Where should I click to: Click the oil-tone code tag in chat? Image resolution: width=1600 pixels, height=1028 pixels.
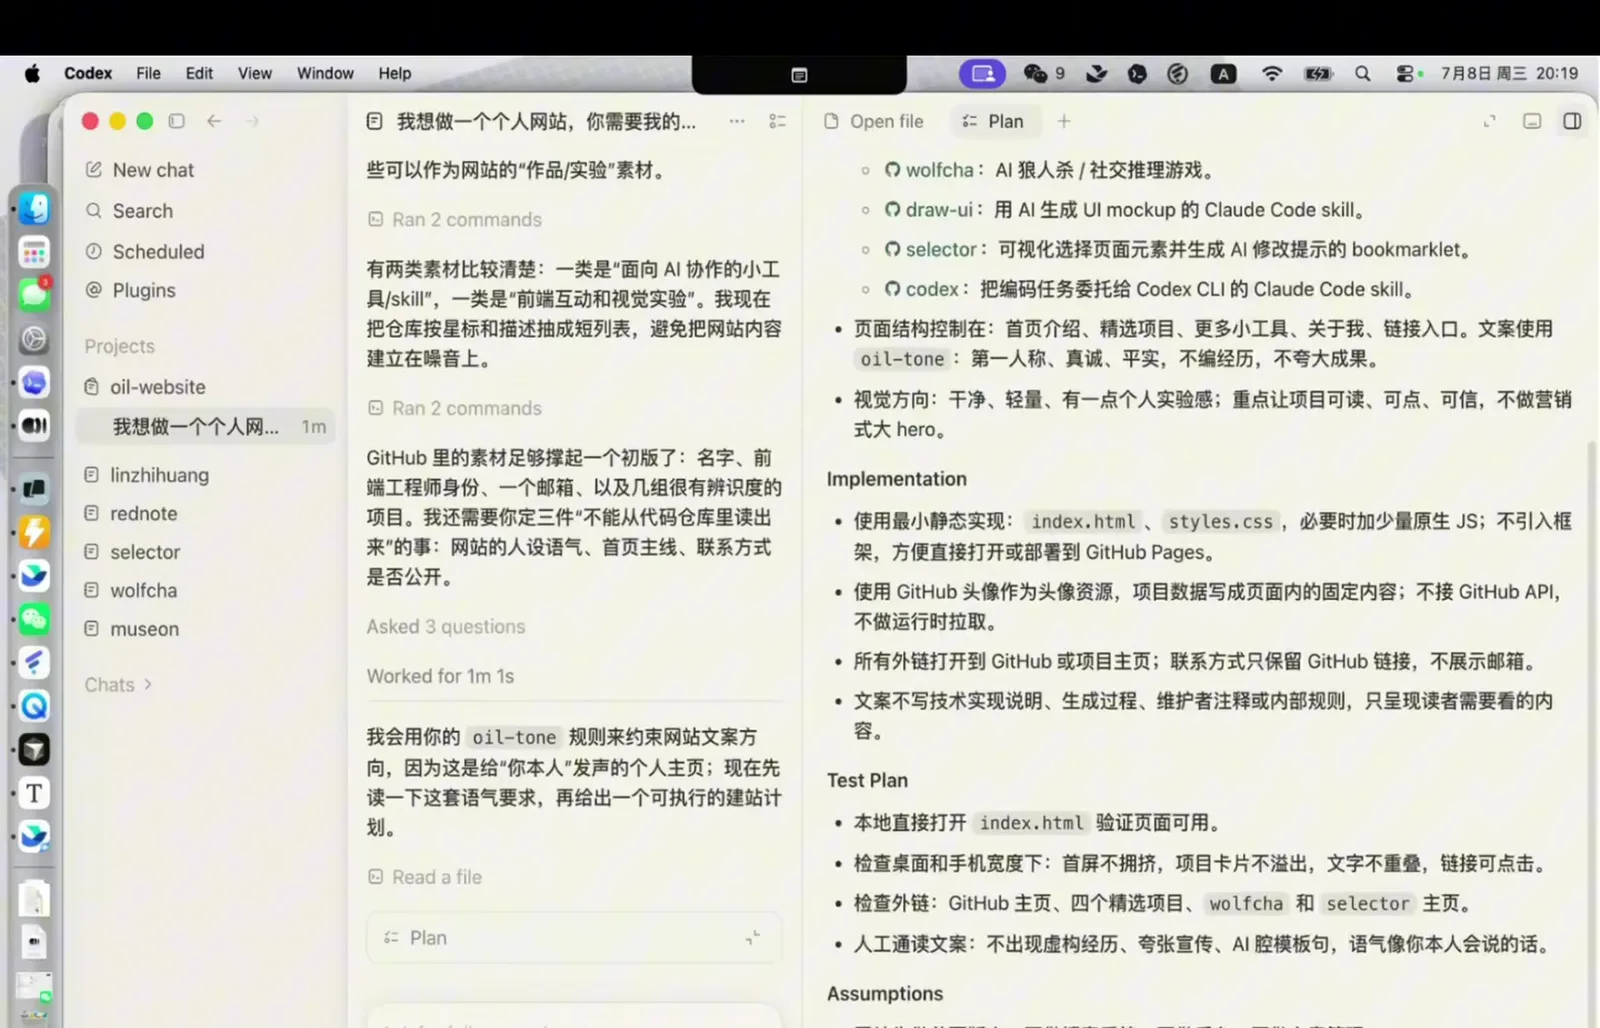pos(514,738)
